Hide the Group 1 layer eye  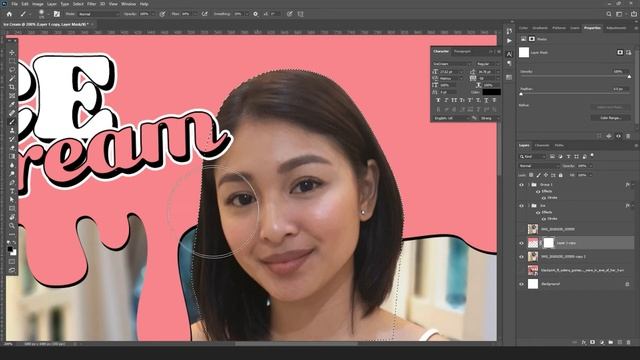[521, 184]
